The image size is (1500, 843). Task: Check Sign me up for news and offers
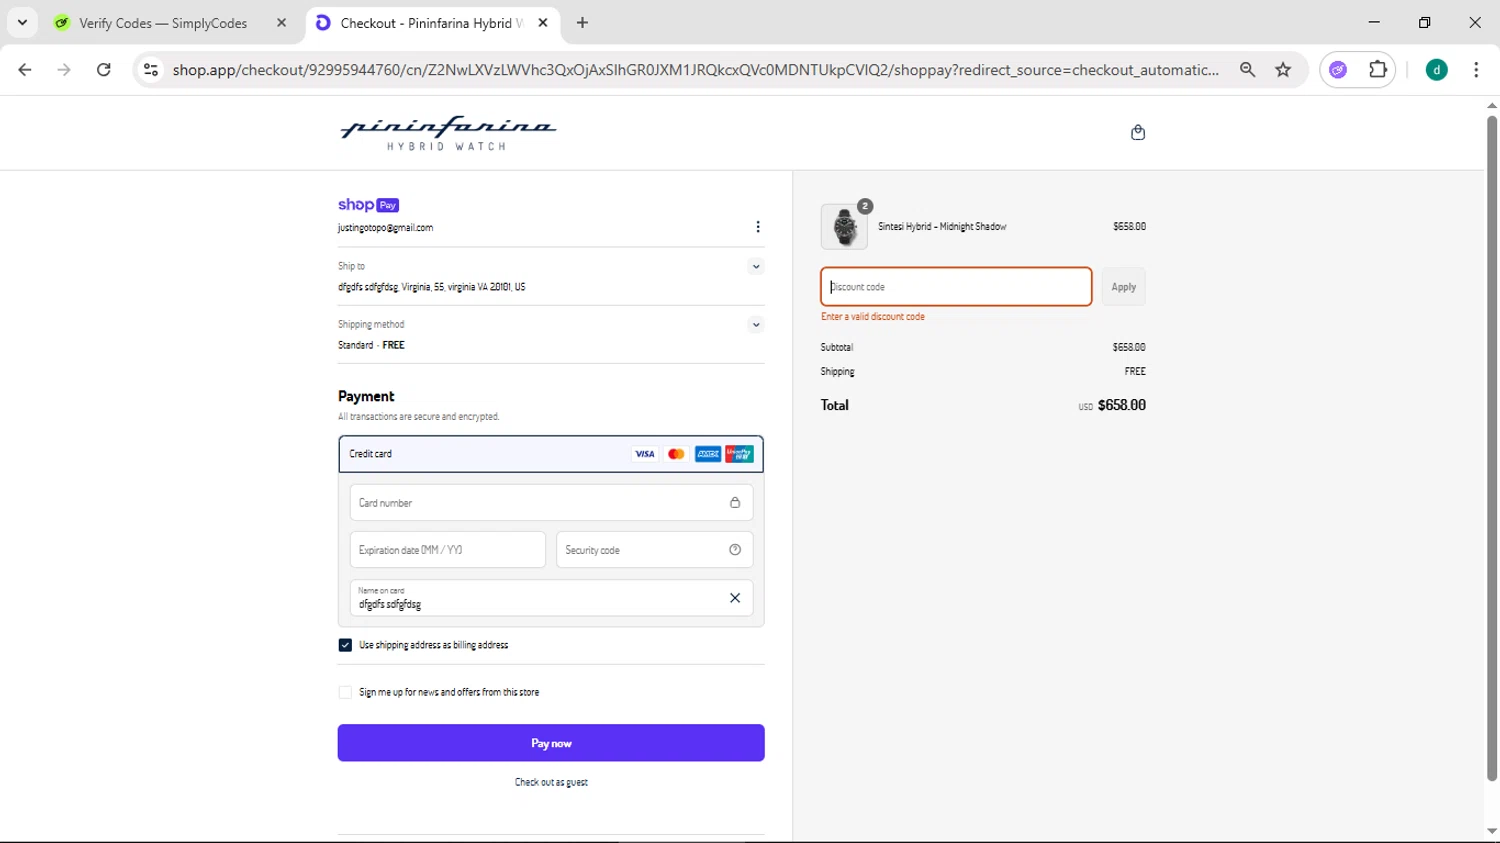click(x=345, y=692)
